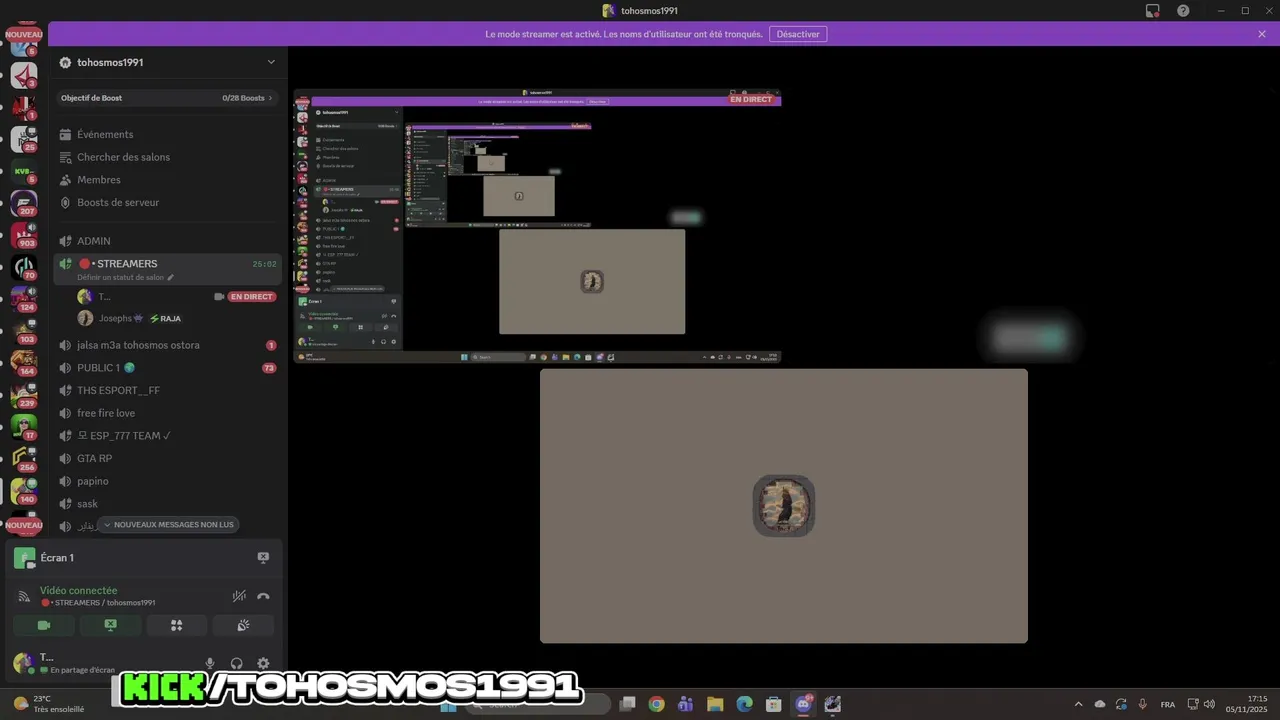Open the Activities launcher button

177,625
